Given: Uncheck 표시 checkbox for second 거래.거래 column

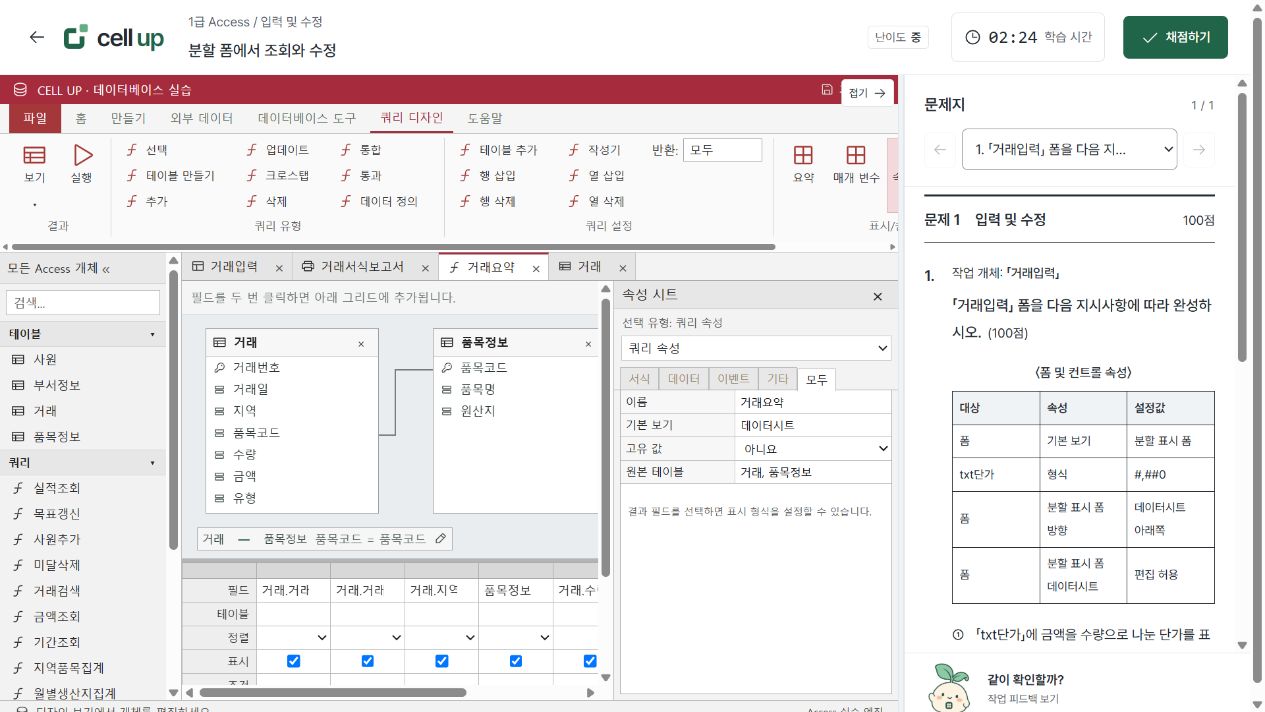Looking at the screenshot, I should 367,661.
